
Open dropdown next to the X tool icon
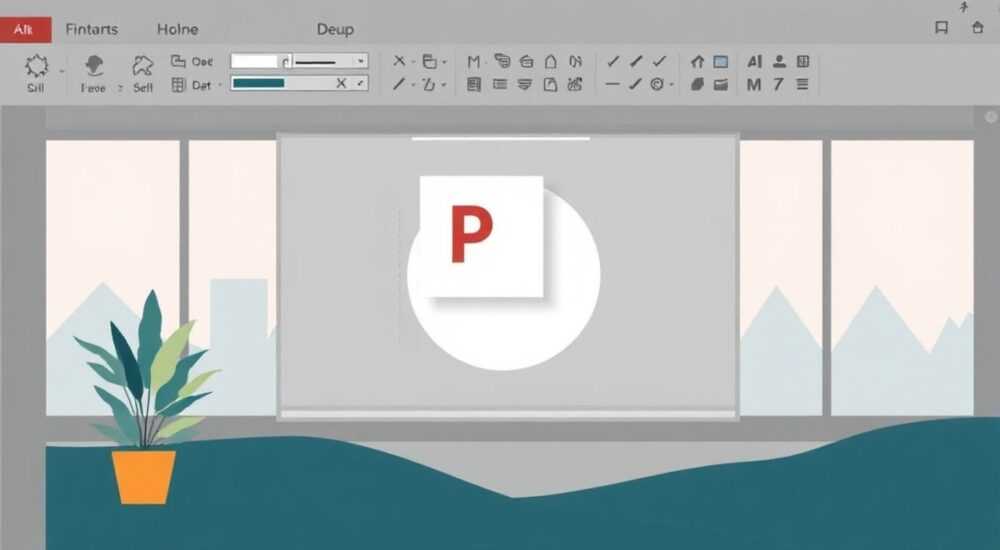click(x=413, y=62)
